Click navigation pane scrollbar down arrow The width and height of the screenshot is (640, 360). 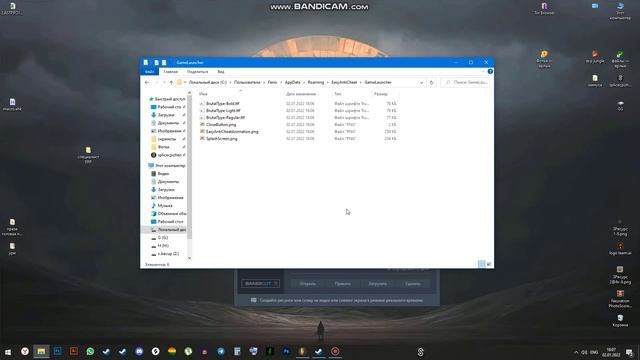point(189,258)
